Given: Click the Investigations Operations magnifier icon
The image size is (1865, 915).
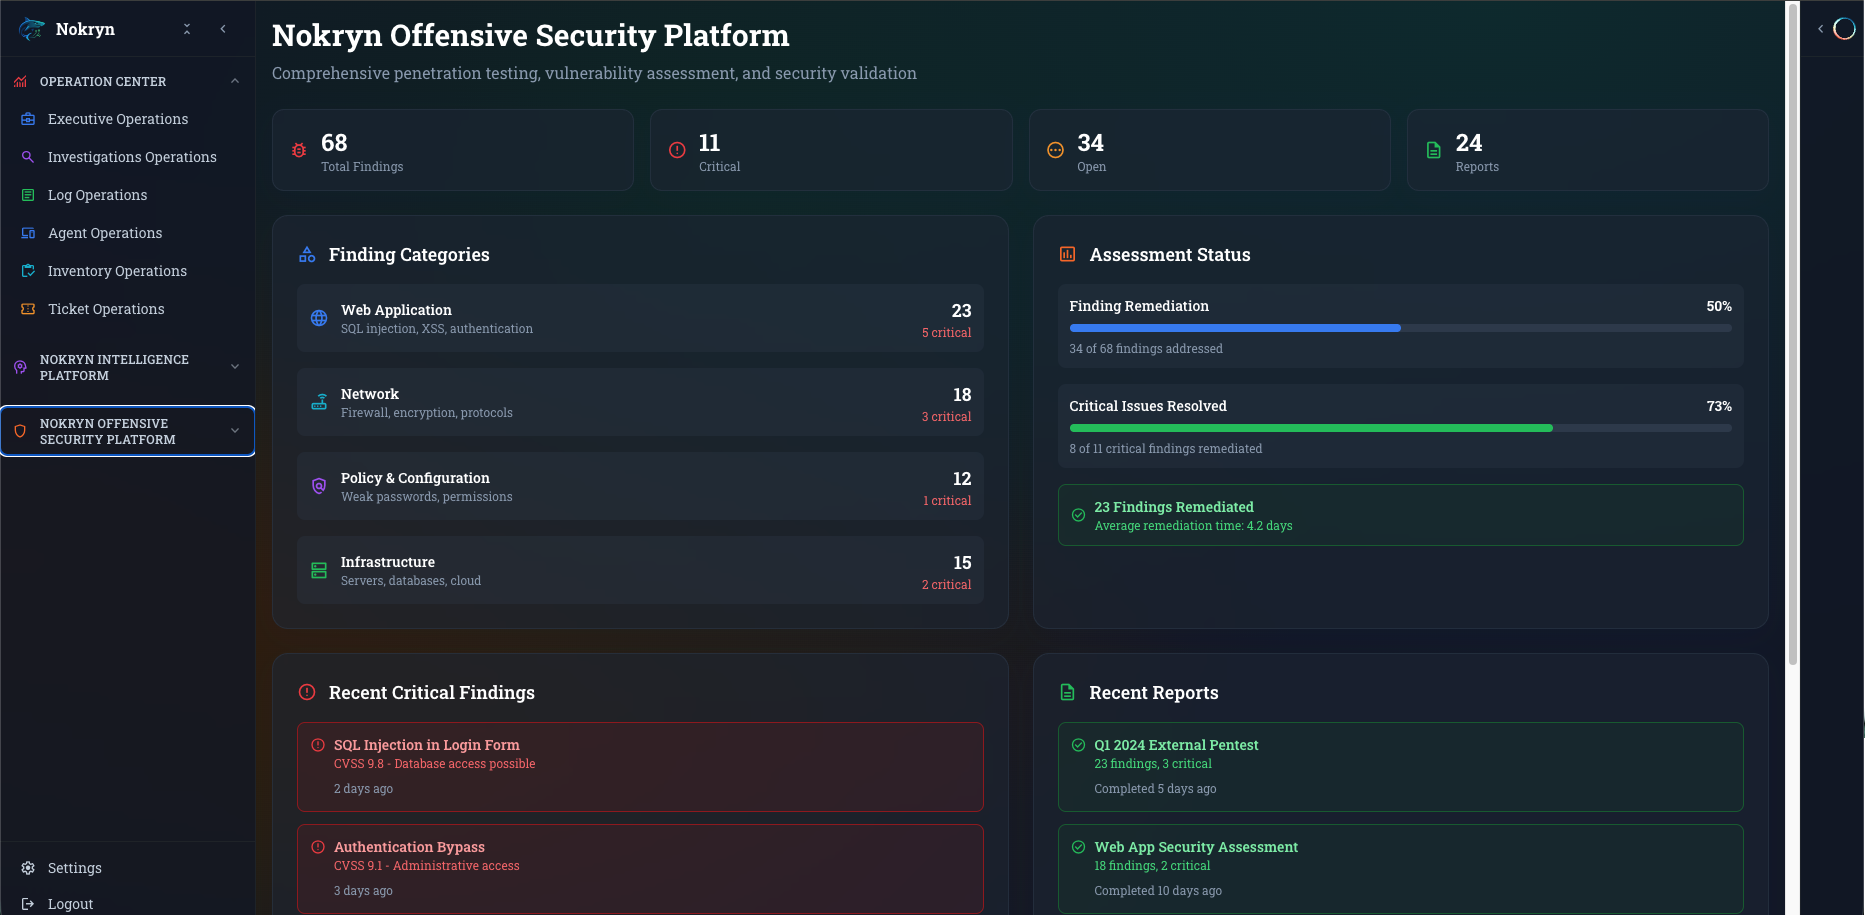Looking at the screenshot, I should [28, 157].
